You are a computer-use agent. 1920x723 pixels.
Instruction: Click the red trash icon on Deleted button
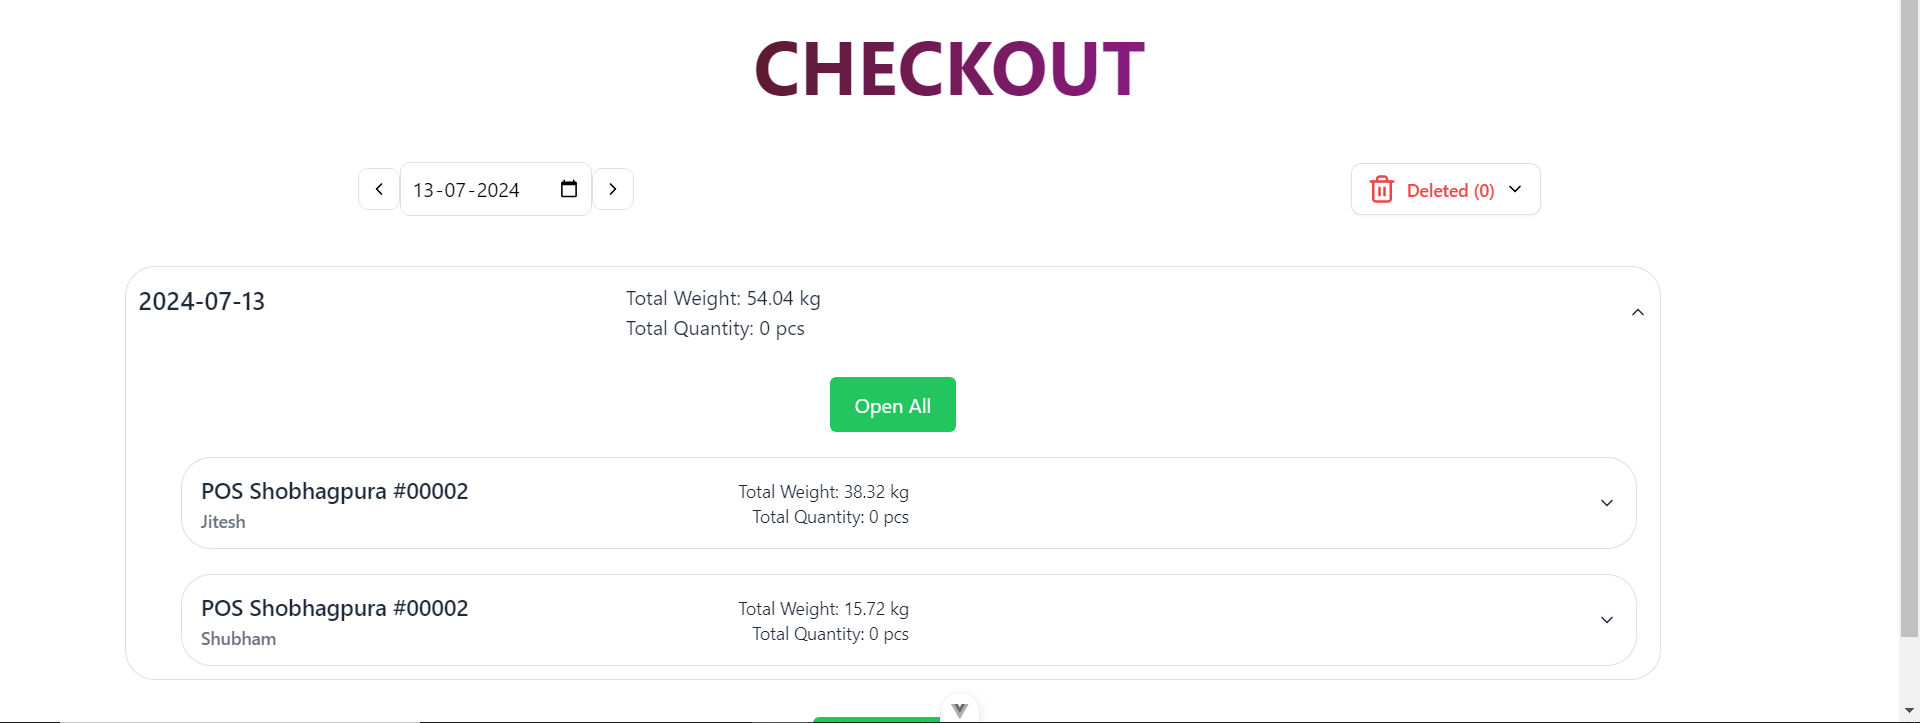tap(1381, 188)
